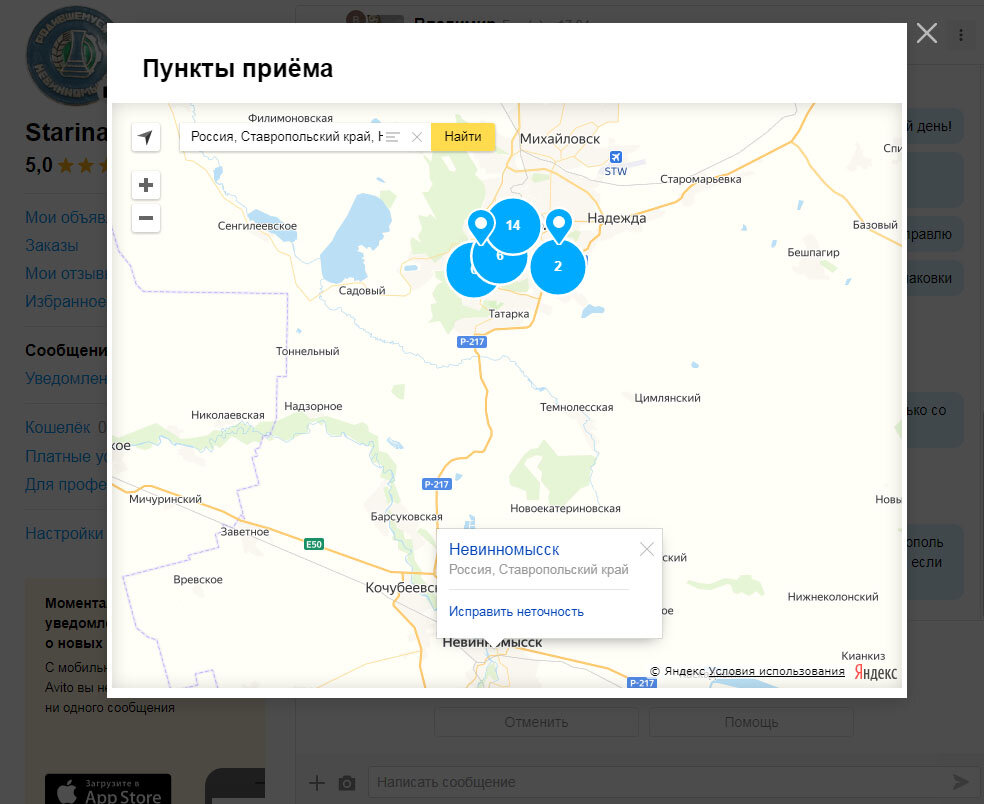Click the Надзорное label on map
984x804 pixels.
coord(313,406)
